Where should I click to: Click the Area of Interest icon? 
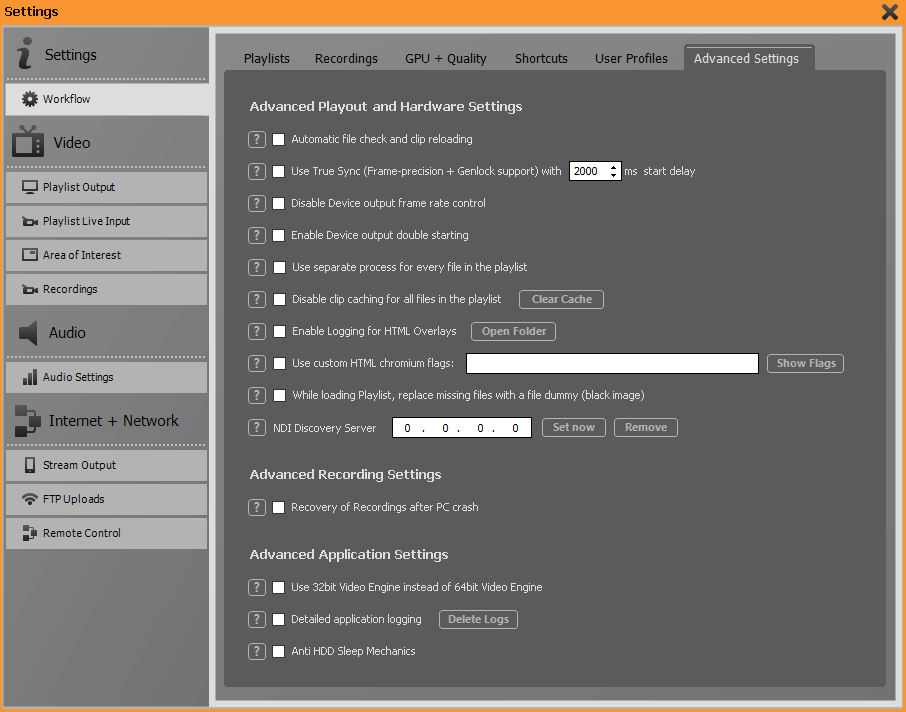click(x=29, y=255)
